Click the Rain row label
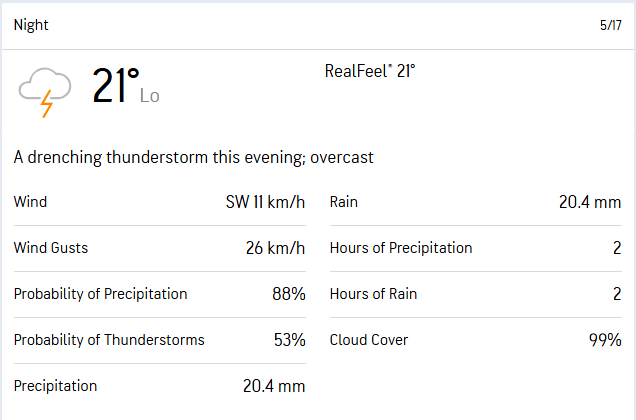636x420 pixels. pyautogui.click(x=344, y=202)
